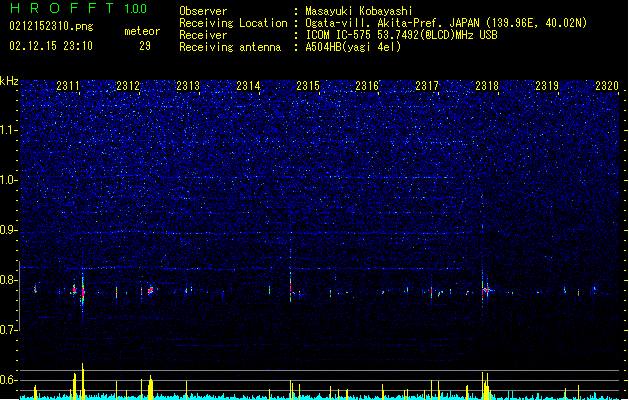Click time marker 2316
629x400 pixels.
[367, 85]
